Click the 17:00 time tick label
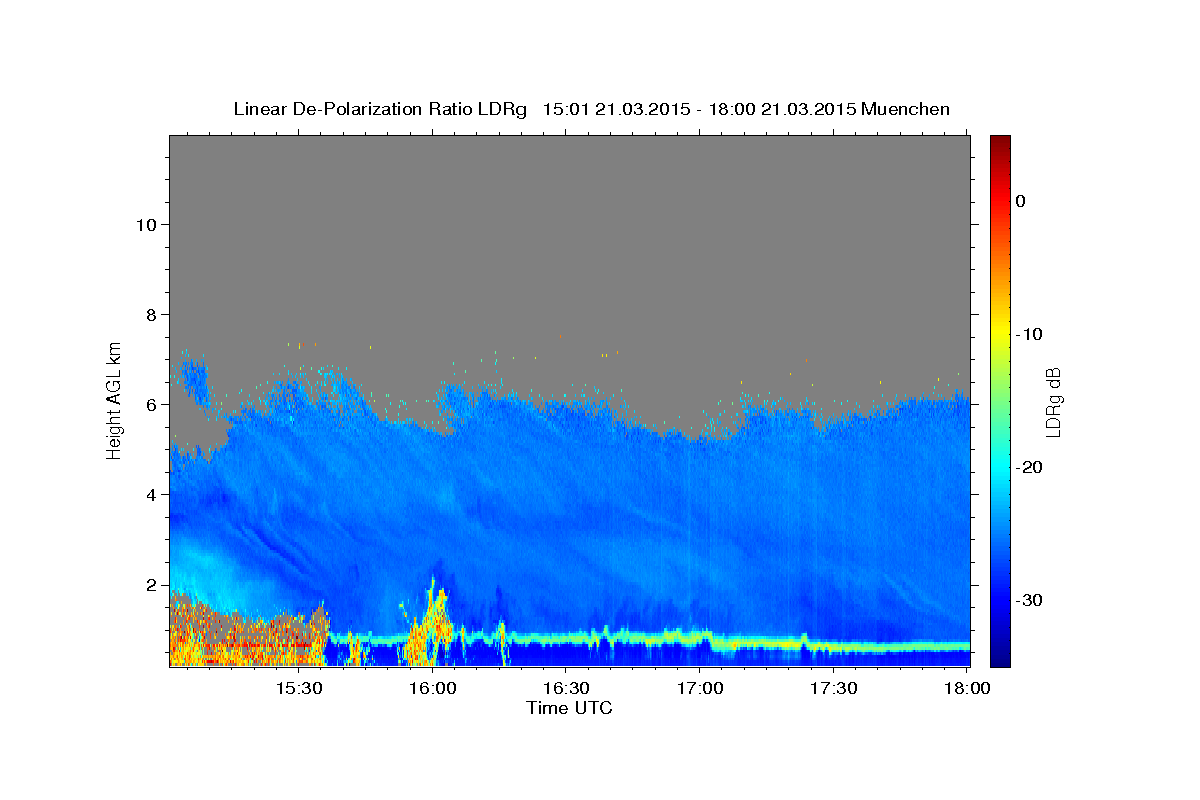1200x800 pixels. [701, 689]
